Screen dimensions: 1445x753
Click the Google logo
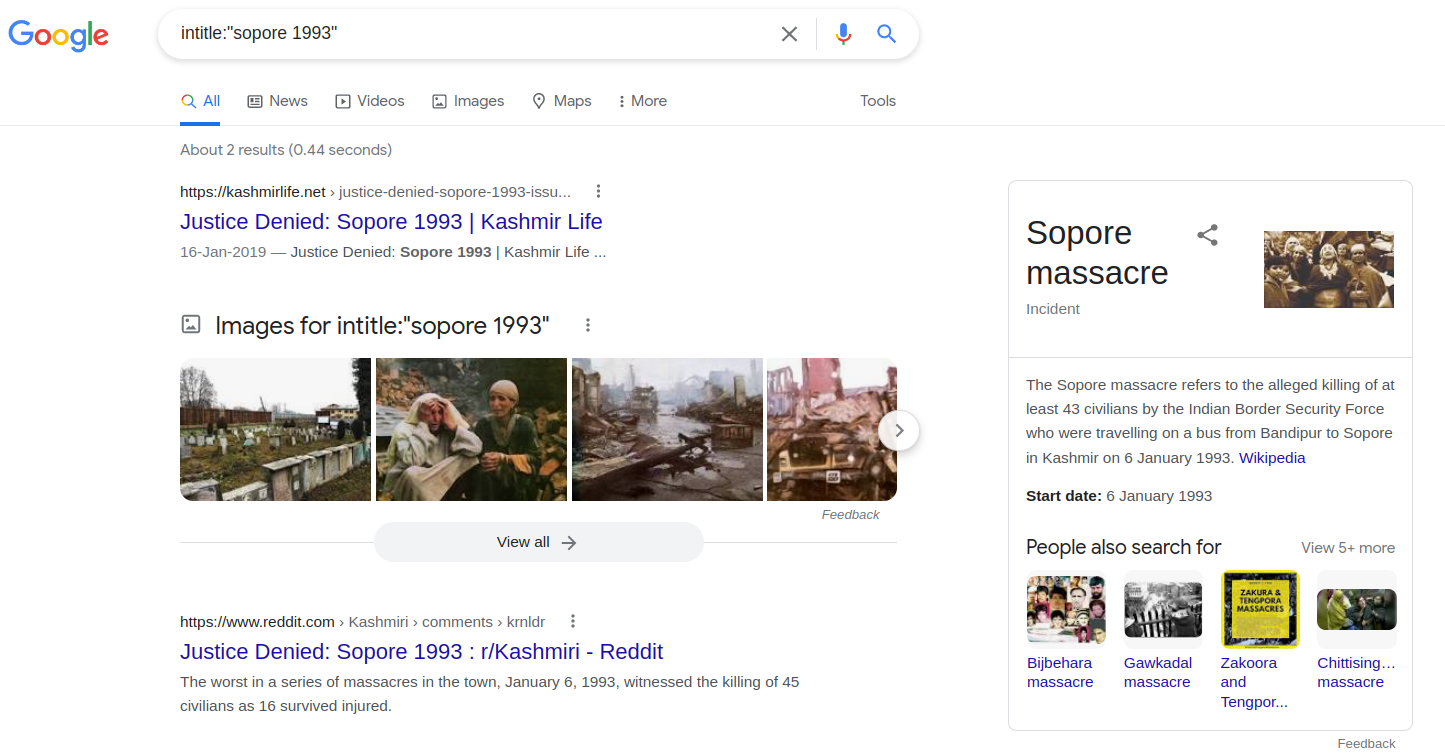(x=59, y=35)
